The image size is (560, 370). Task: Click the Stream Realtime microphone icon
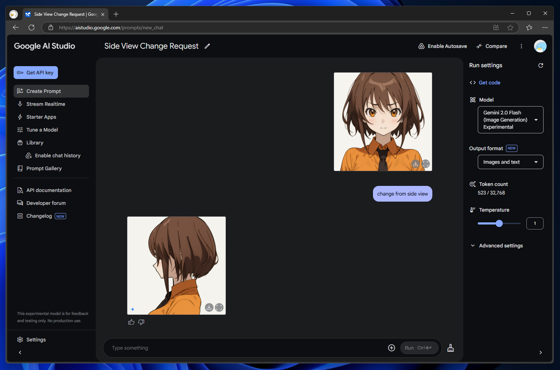point(20,104)
